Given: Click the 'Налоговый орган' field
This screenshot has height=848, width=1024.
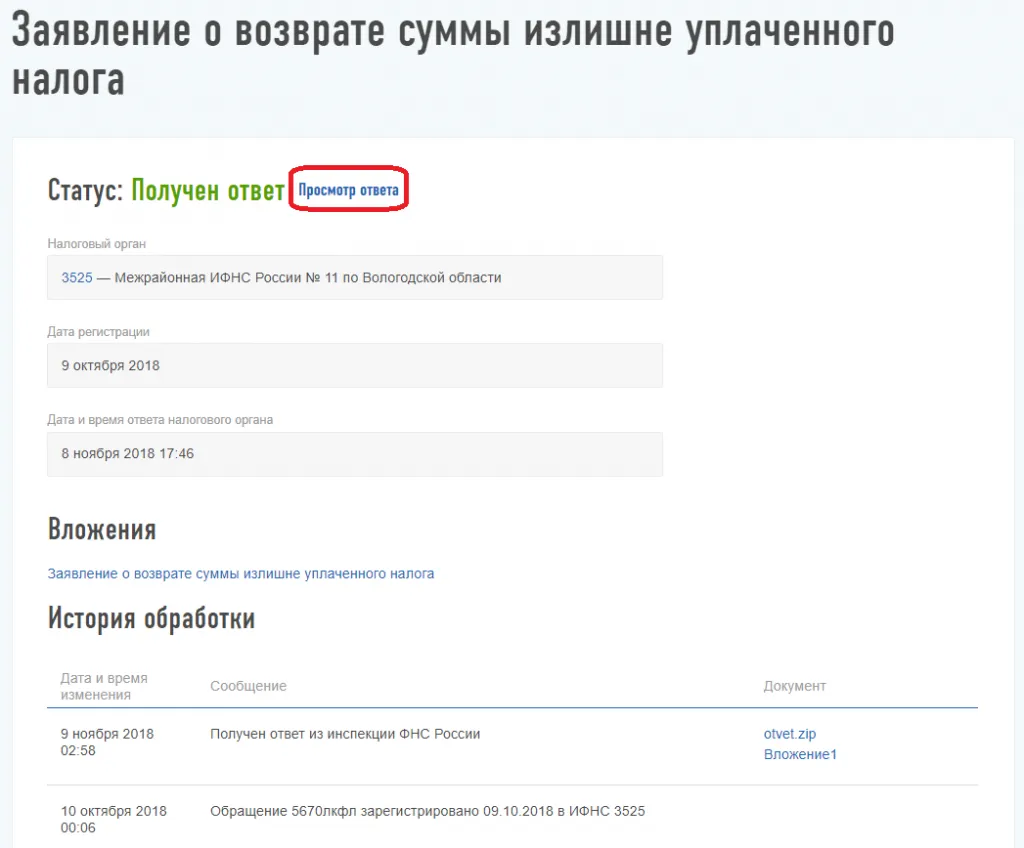Looking at the screenshot, I should [x=354, y=278].
